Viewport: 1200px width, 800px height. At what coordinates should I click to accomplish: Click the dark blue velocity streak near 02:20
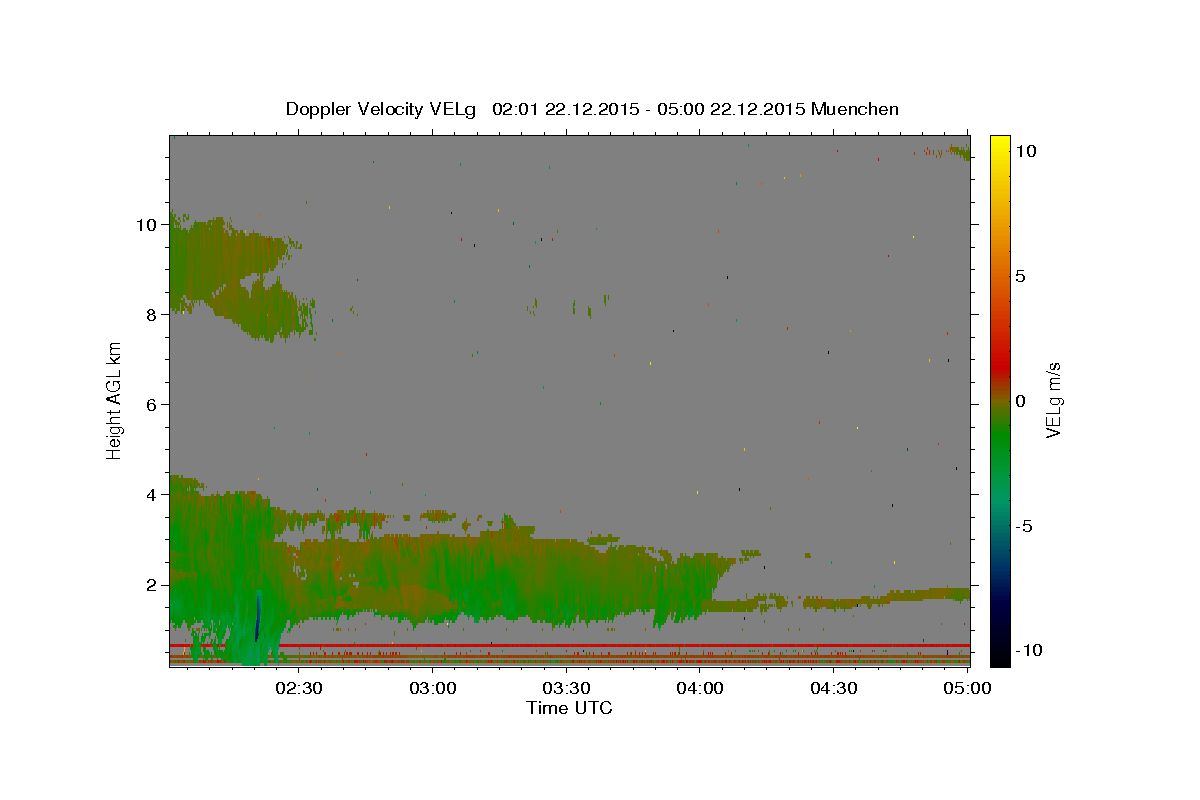coord(258,615)
